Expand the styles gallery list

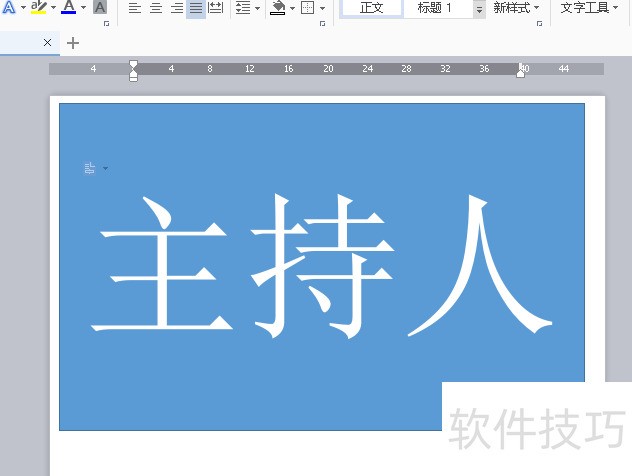pyautogui.click(x=479, y=9)
